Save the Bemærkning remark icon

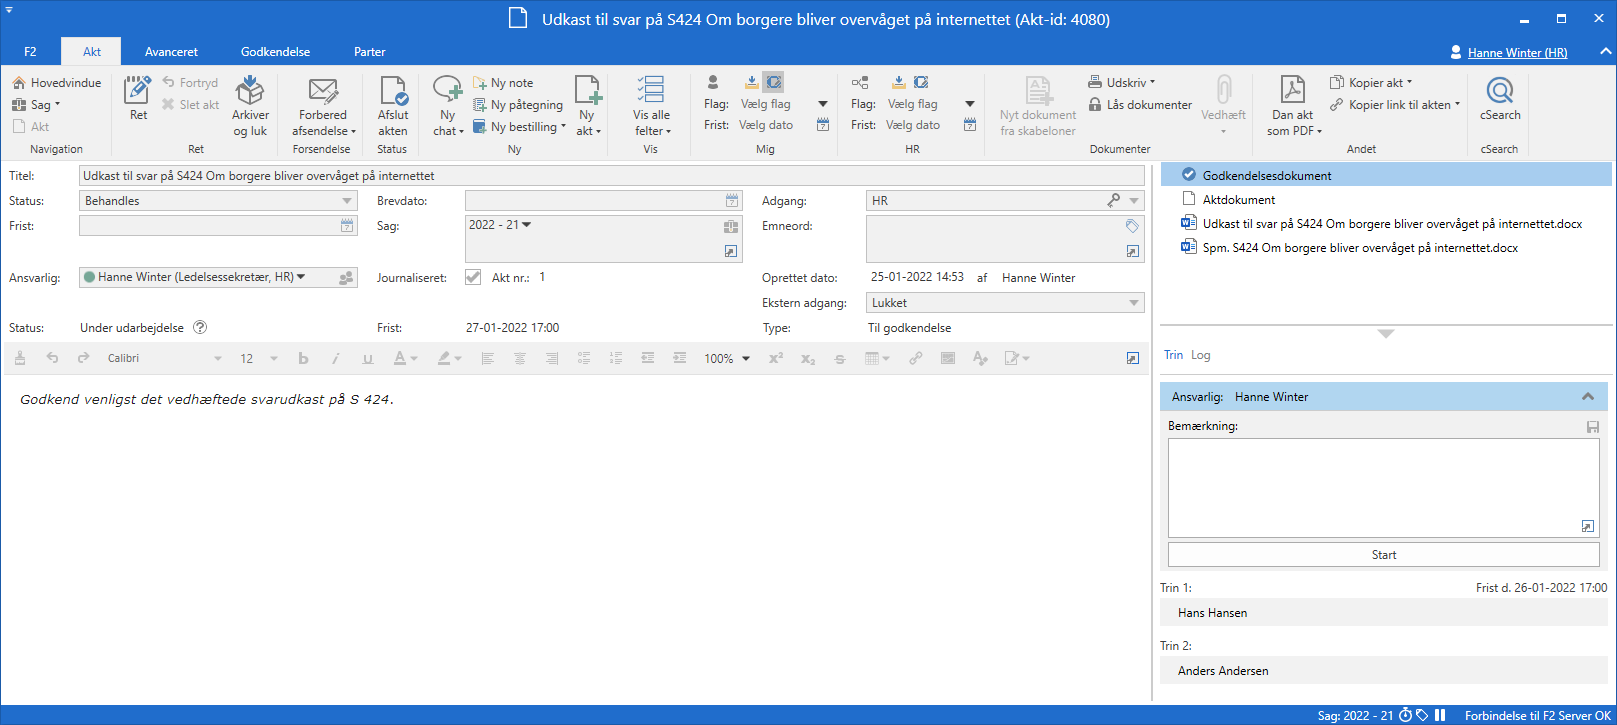point(1593,427)
